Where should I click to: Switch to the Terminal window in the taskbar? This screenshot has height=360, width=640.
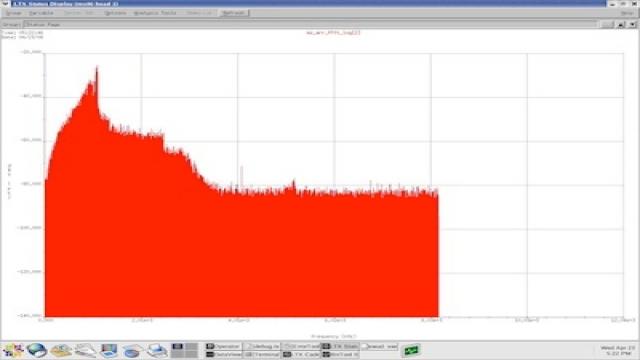pos(262,355)
